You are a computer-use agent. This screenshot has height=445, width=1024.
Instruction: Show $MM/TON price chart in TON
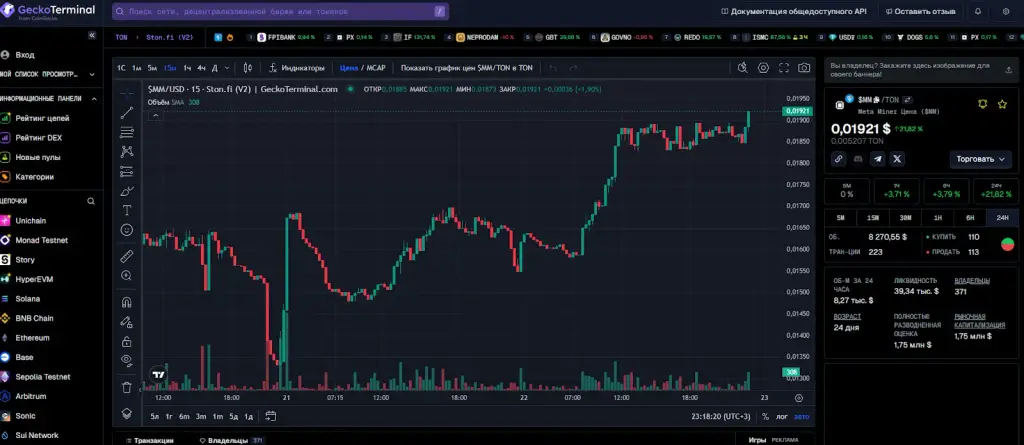466,67
